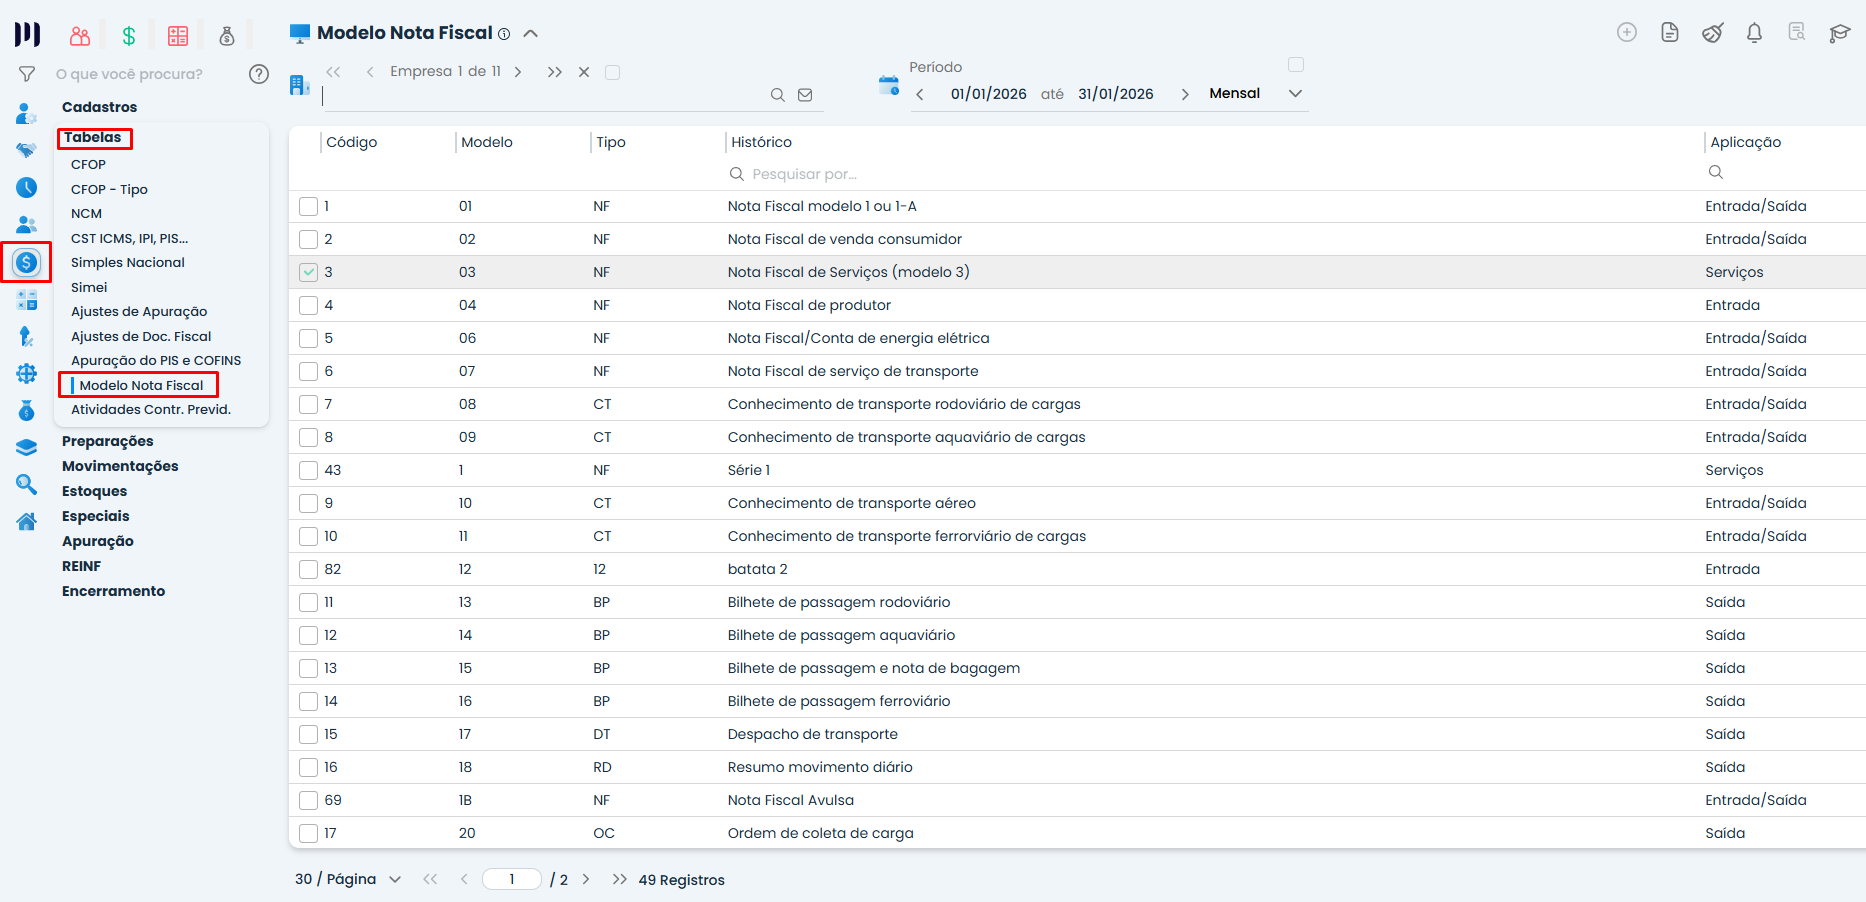This screenshot has width=1866, height=902.
Task: Open Apuração do PIS e COFINS item
Action: (x=156, y=361)
